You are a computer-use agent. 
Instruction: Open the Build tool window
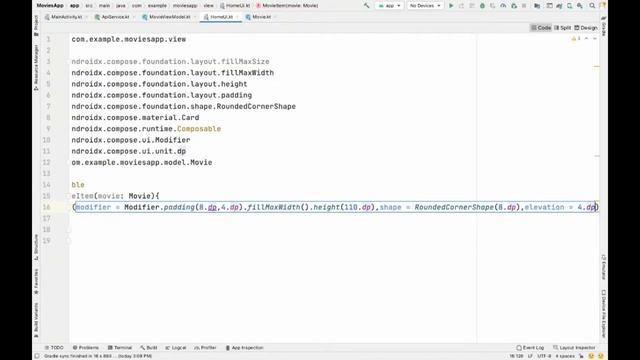click(x=149, y=348)
